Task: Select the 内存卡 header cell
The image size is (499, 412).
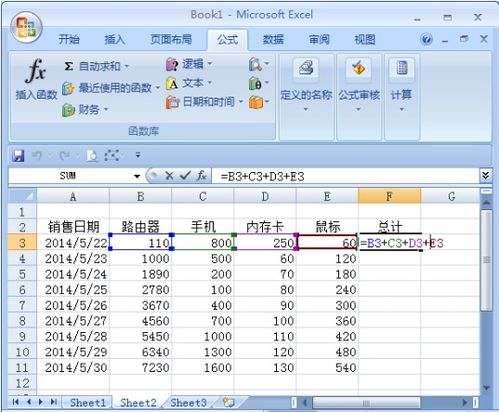Action: click(x=265, y=227)
